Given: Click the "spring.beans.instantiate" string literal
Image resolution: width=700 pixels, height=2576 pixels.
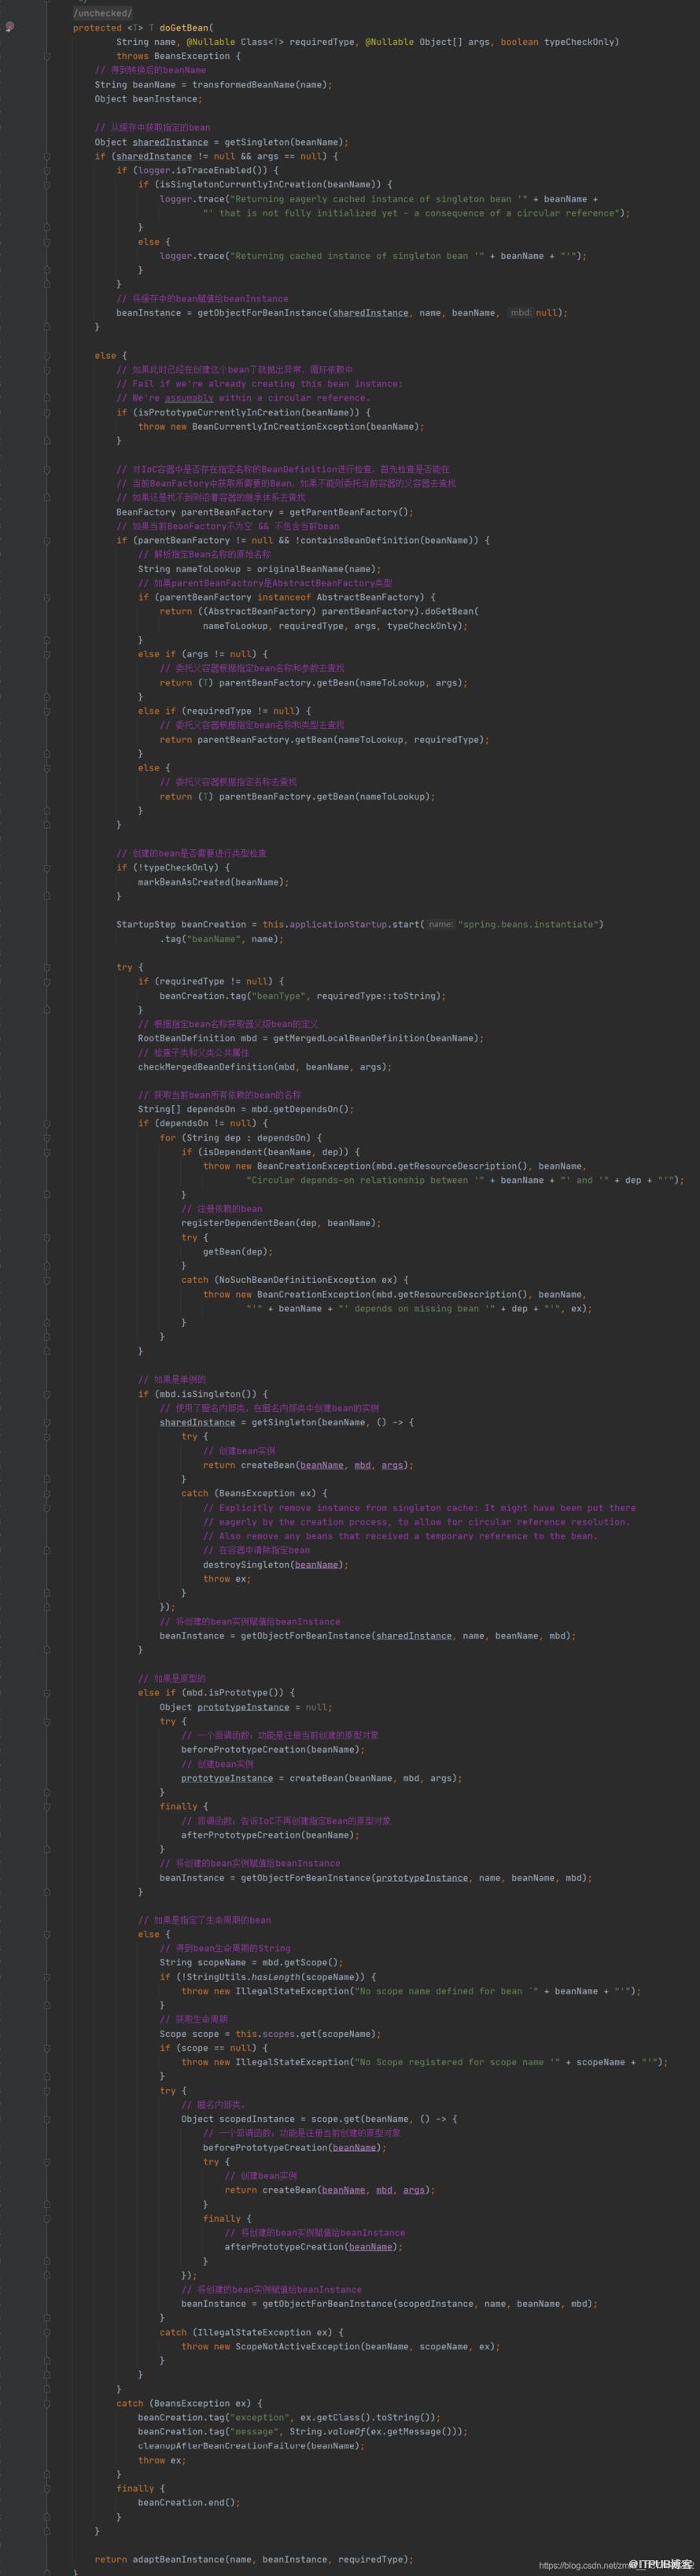Looking at the screenshot, I should [528, 924].
